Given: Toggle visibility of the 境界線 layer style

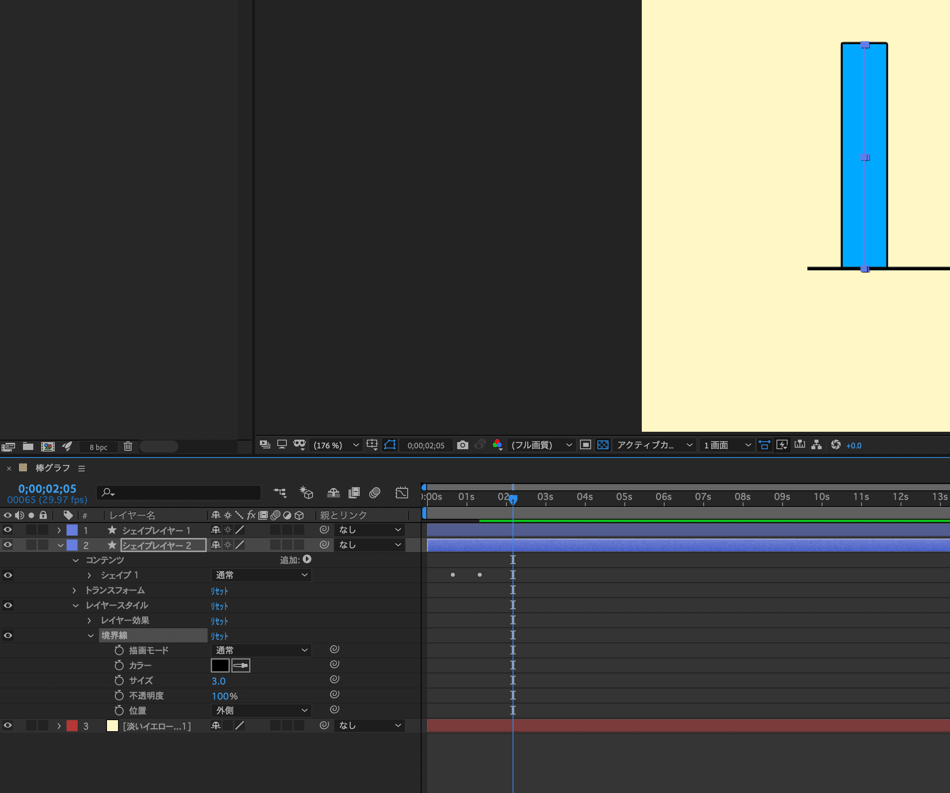Looking at the screenshot, I should [x=8, y=636].
